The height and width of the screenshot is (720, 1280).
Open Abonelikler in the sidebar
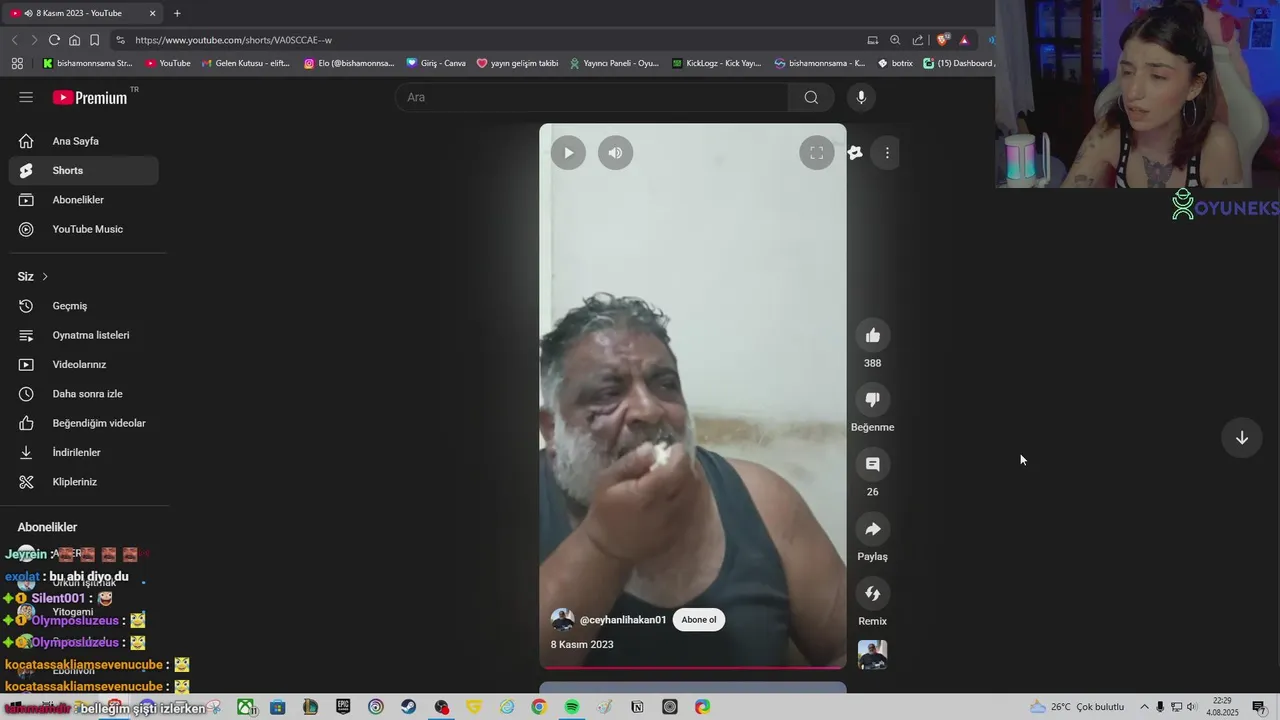pos(84,200)
